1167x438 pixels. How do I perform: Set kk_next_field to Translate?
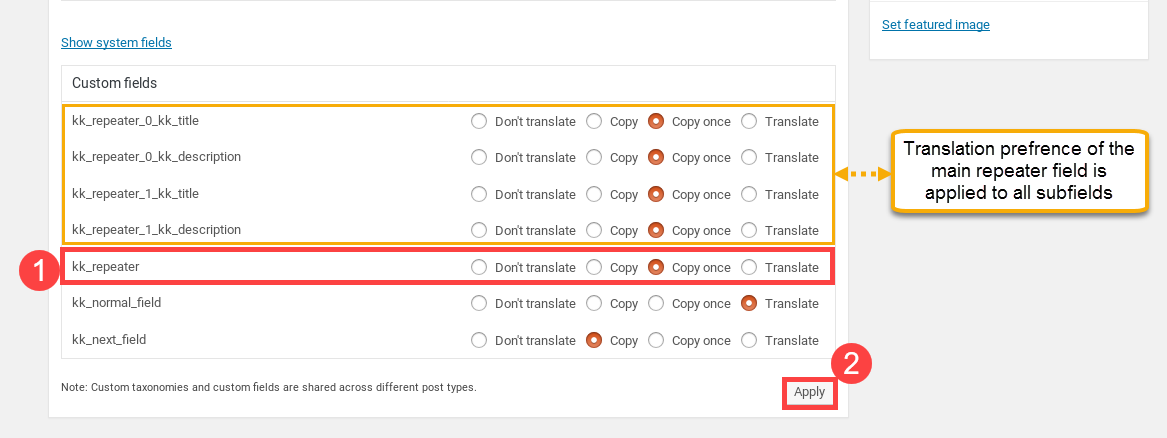coord(749,341)
